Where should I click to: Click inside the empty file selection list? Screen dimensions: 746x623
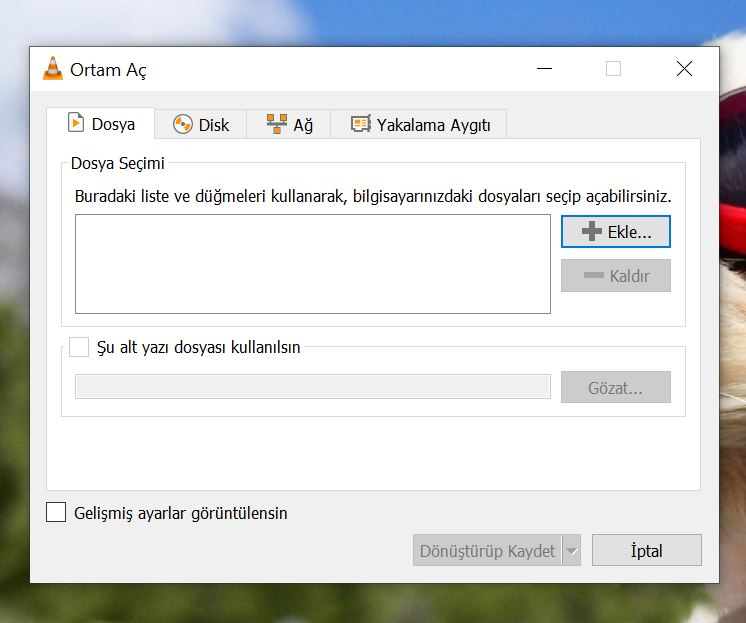[x=312, y=264]
